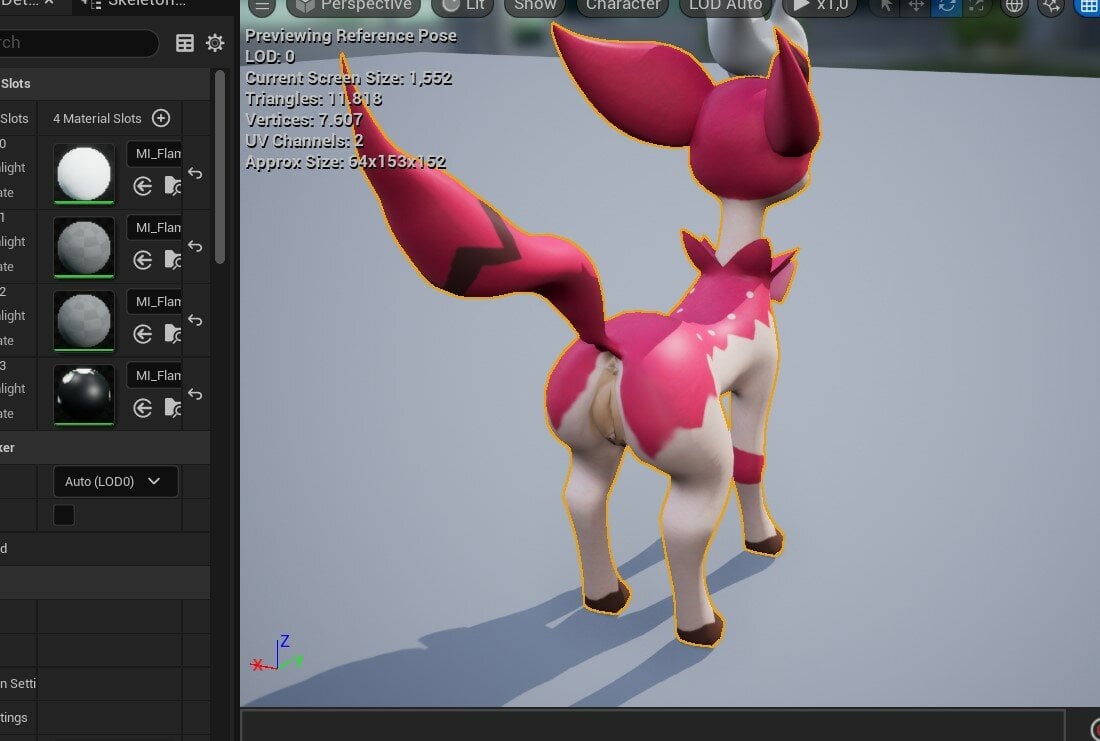This screenshot has height=741, width=1100.
Task: Open the Perspective view mode dropdown
Action: coord(354,6)
